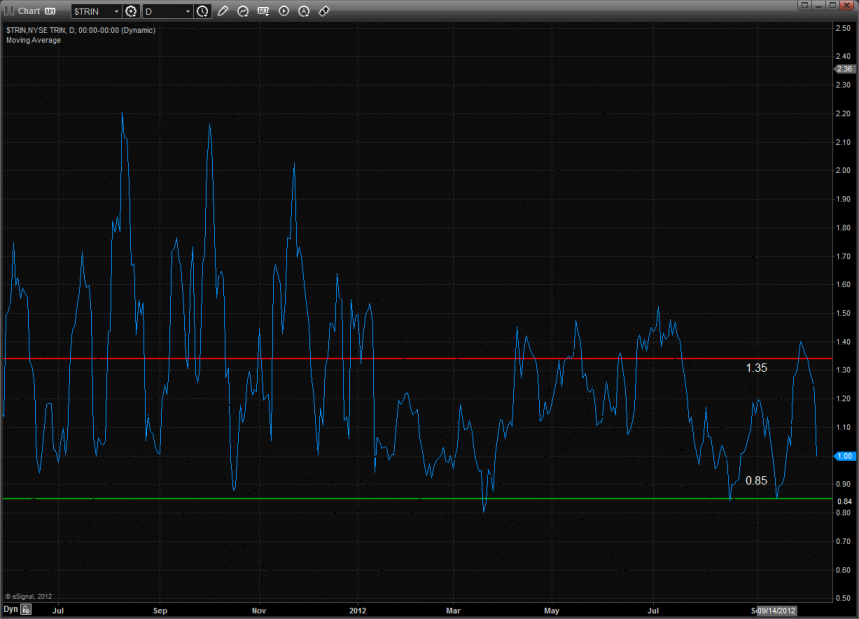Image resolution: width=859 pixels, height=619 pixels.
Task: Click the 09/14/2012 date marker on time axis
Action: click(775, 608)
